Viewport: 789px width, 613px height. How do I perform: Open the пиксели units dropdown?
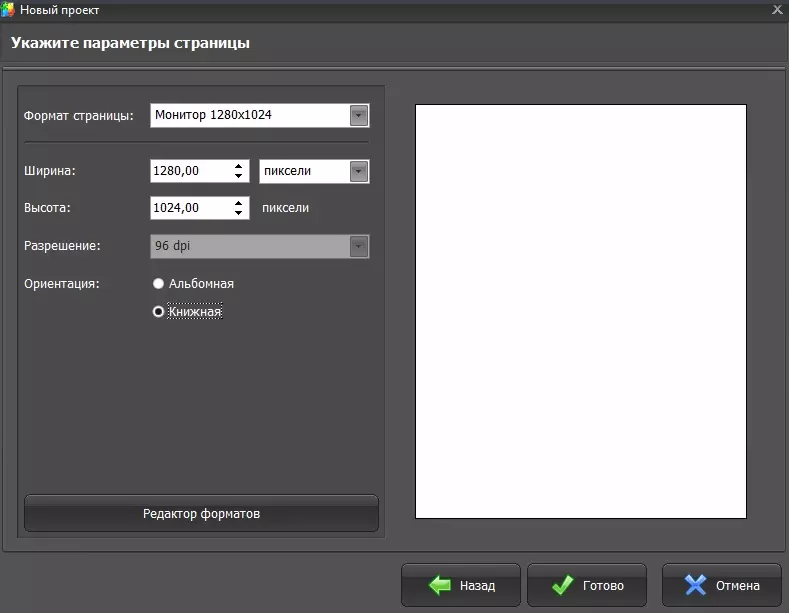(314, 171)
